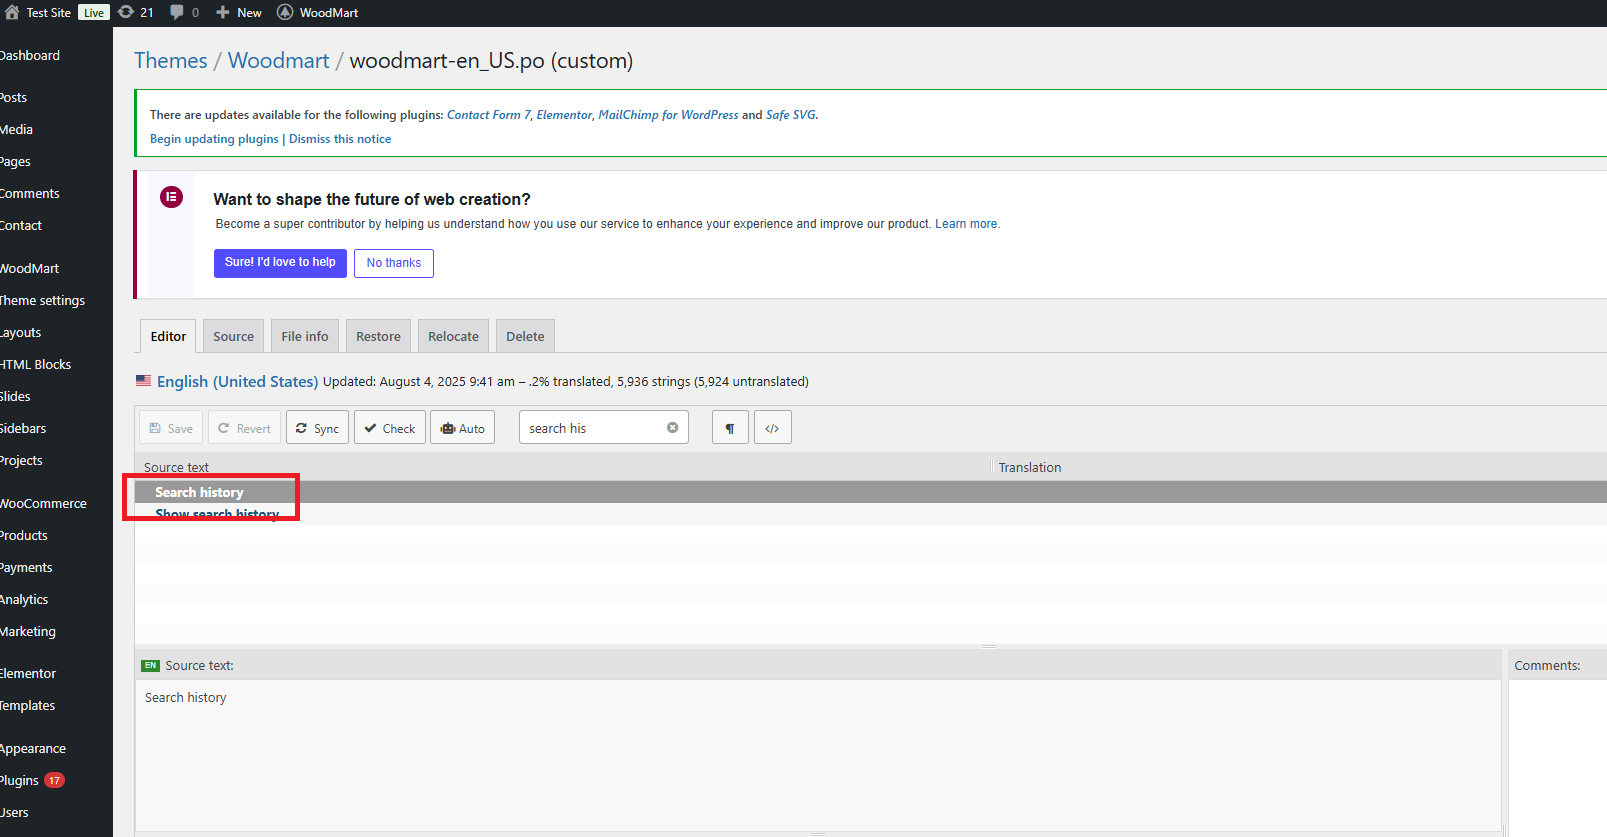Click Sure! I'd love to help
This screenshot has width=1607, height=837.
[x=280, y=263]
